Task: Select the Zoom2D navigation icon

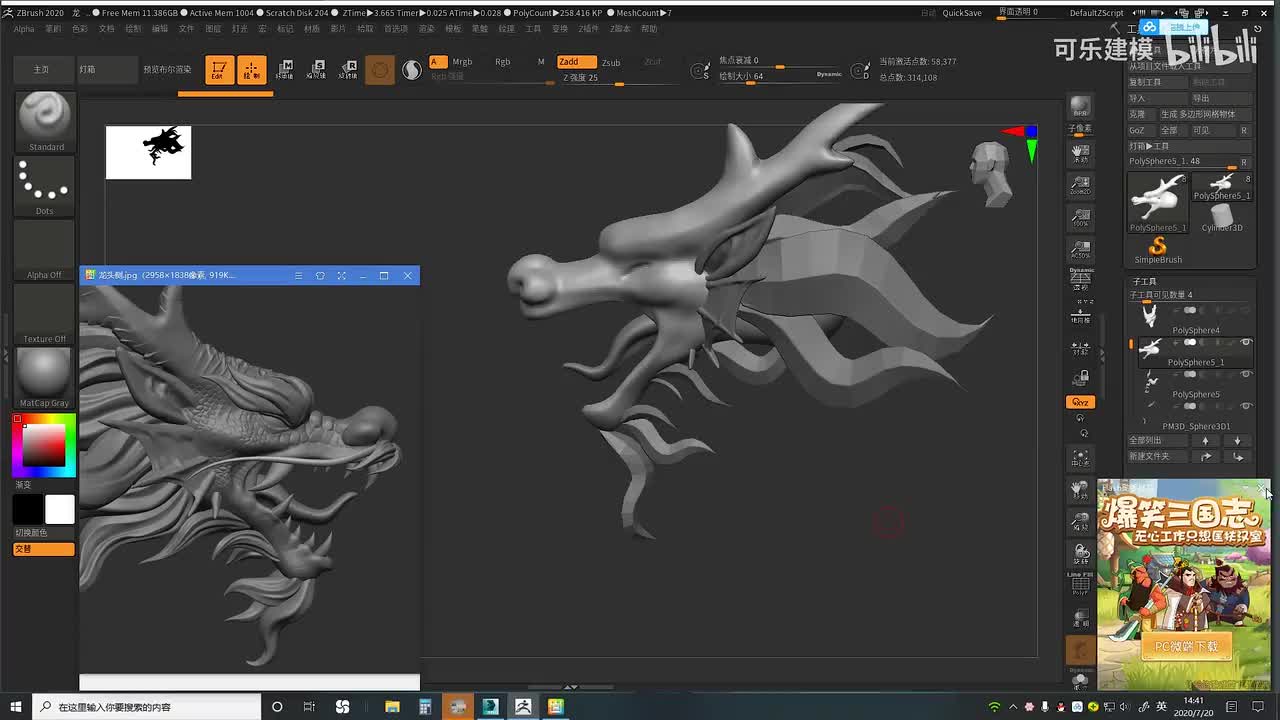Action: coord(1080,185)
